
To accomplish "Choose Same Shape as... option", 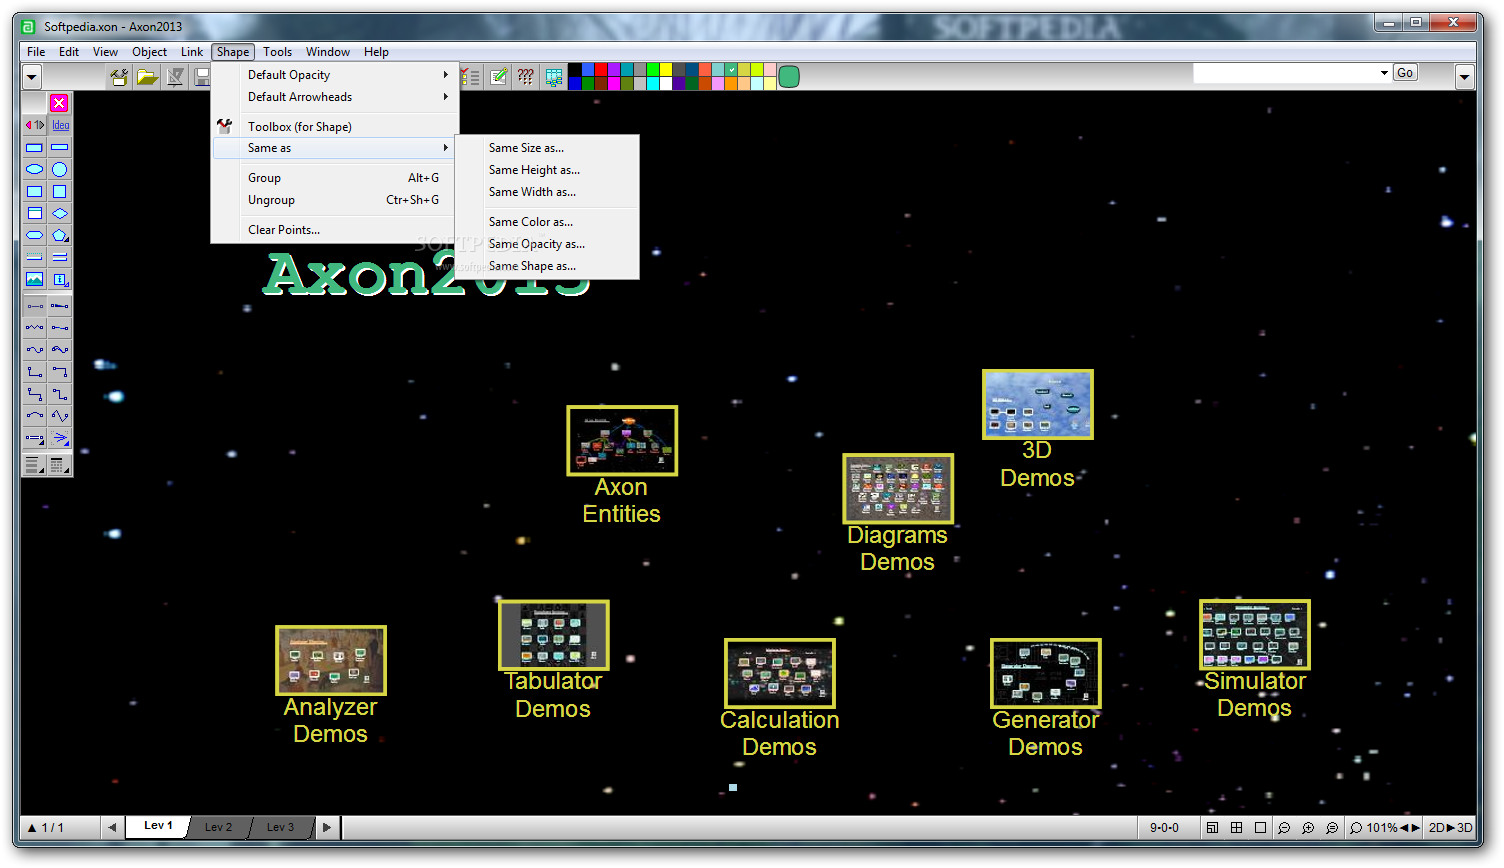I will click(x=547, y=266).
